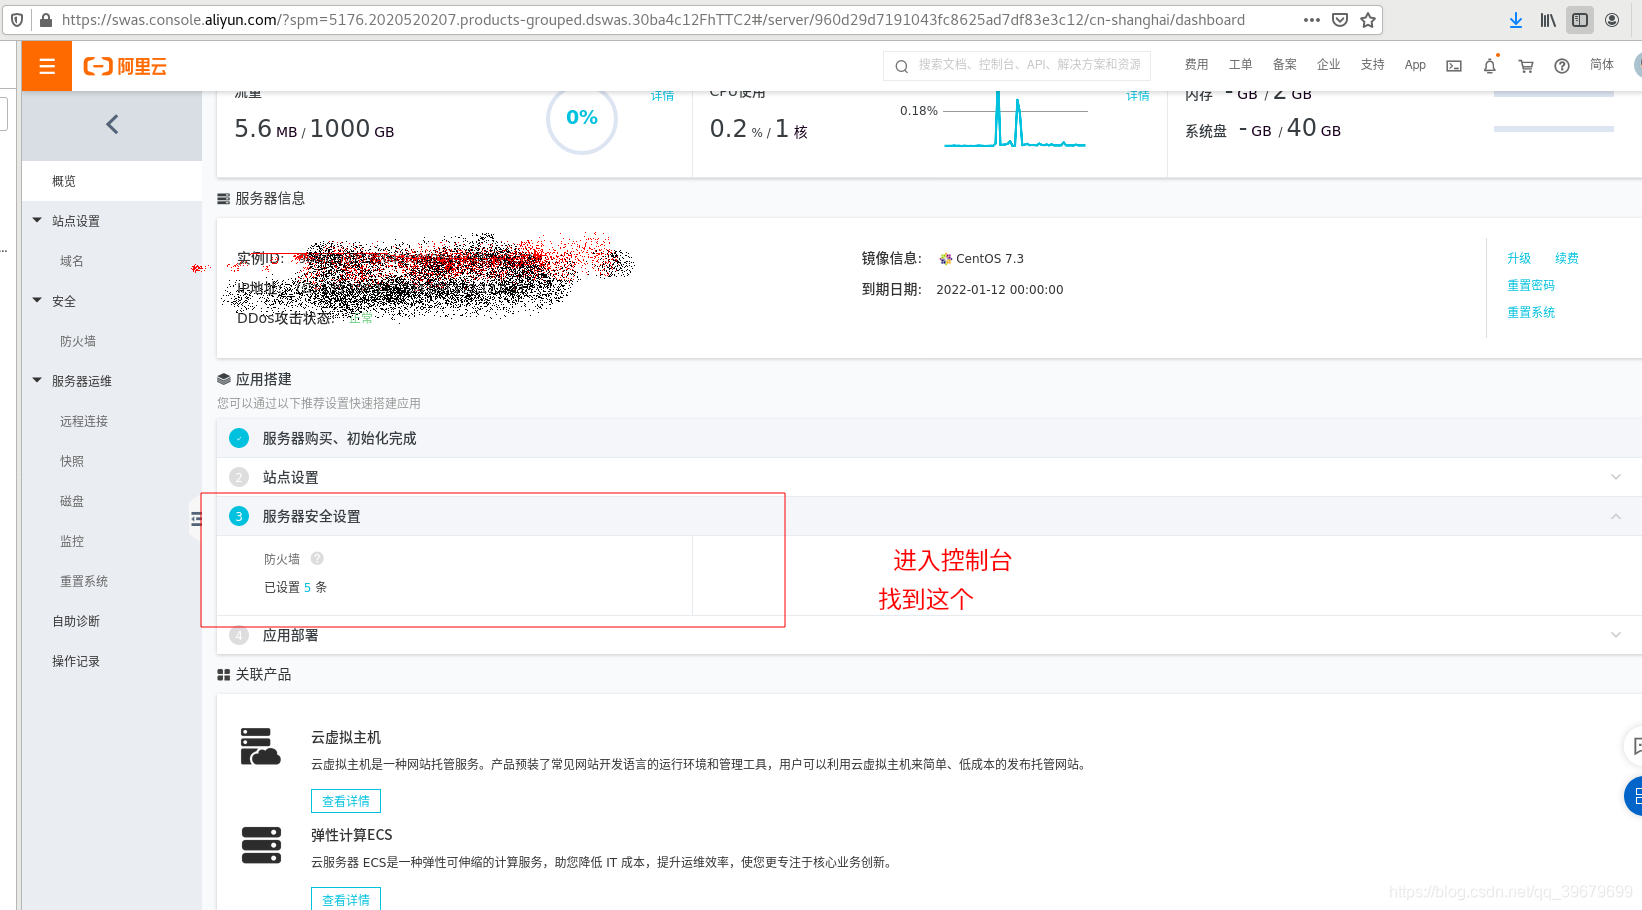Click the tracking protection shield icon
1642x910 pixels.
(17, 20)
